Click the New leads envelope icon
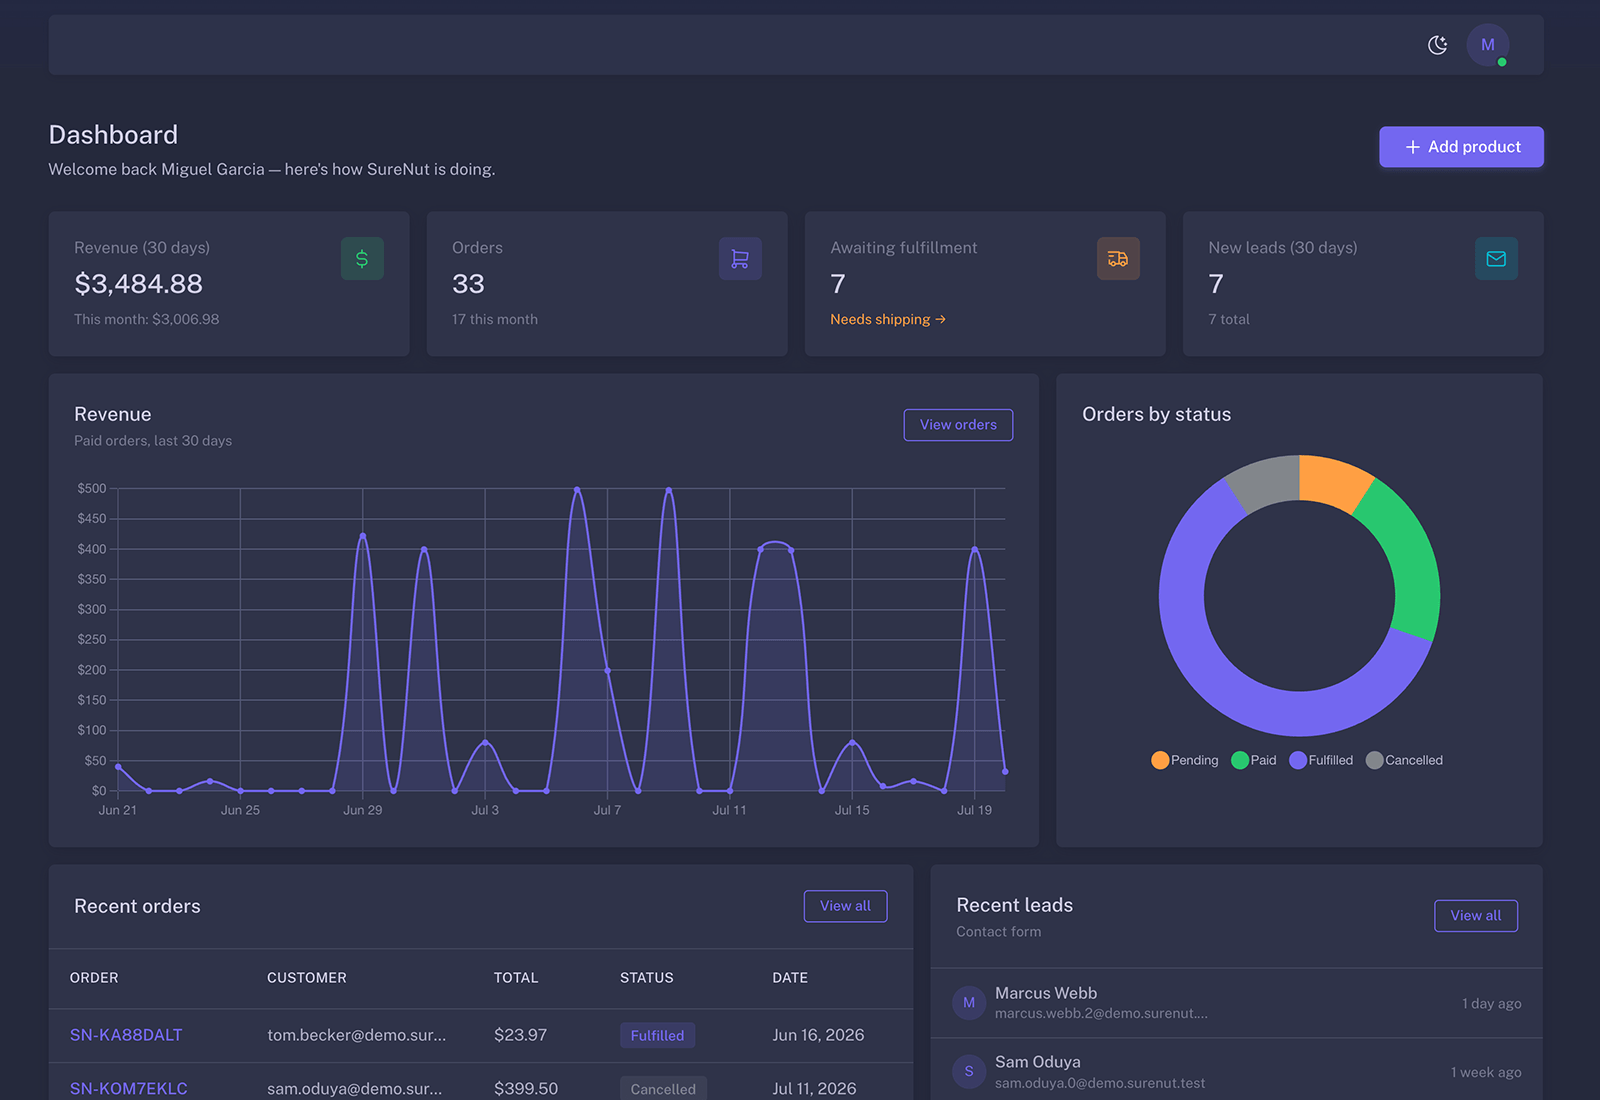This screenshot has width=1600, height=1100. (1496, 259)
